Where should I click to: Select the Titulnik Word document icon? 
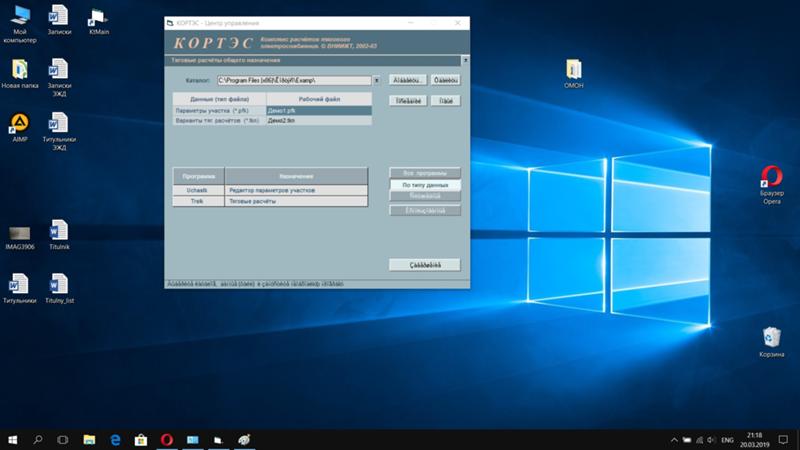click(59, 235)
